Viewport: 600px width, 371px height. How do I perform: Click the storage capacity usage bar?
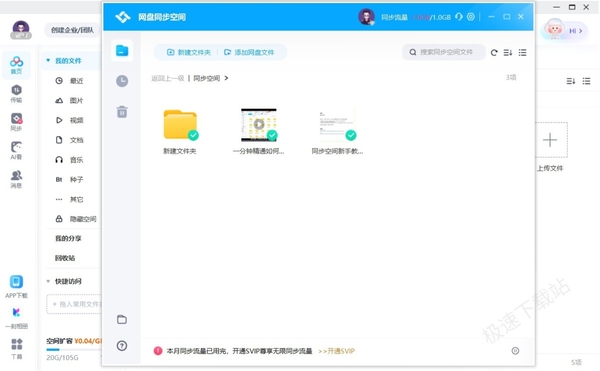click(x=74, y=349)
